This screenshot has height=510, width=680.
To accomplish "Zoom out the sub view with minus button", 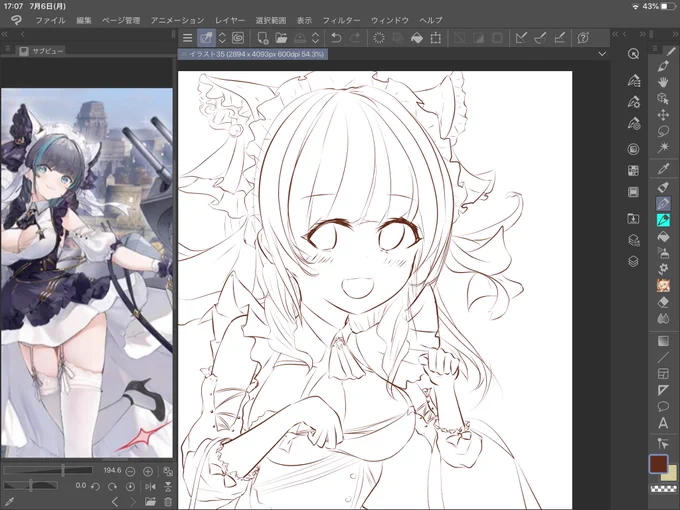I will (130, 471).
